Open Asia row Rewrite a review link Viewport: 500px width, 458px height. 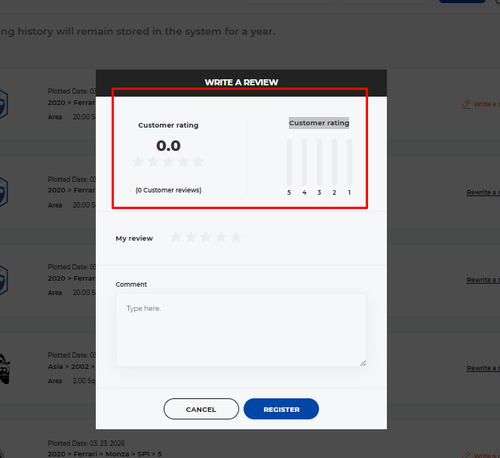point(483,368)
